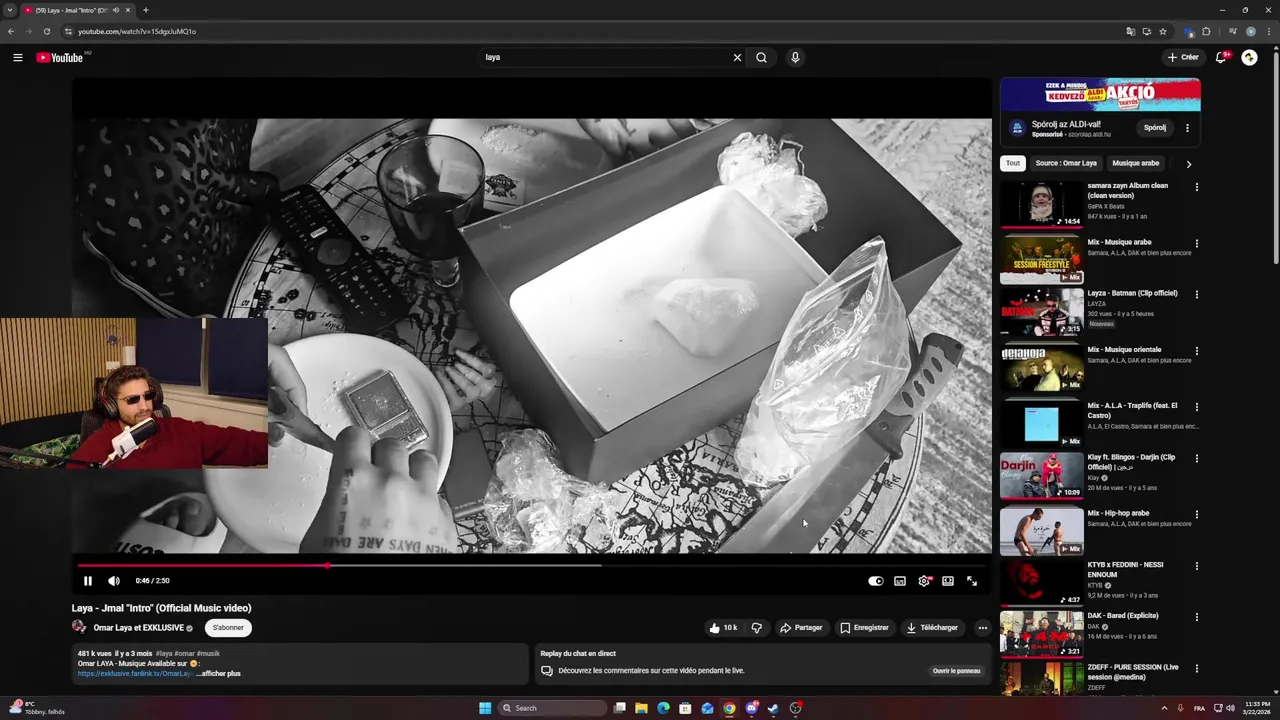Open Layza - Batman (Clip officiel) title
This screenshot has width=1280, height=720.
point(1132,293)
